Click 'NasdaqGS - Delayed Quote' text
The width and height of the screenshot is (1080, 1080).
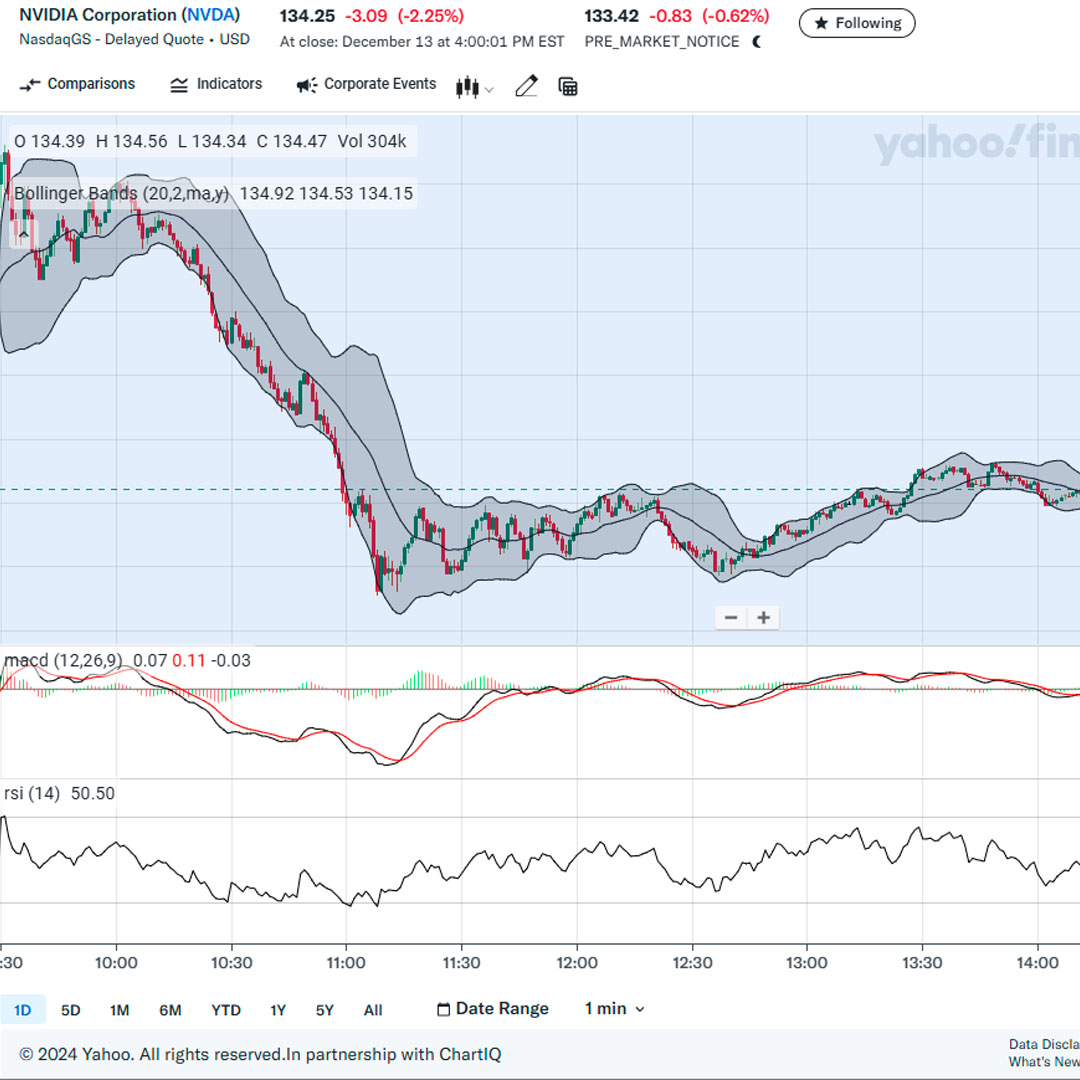[112, 39]
